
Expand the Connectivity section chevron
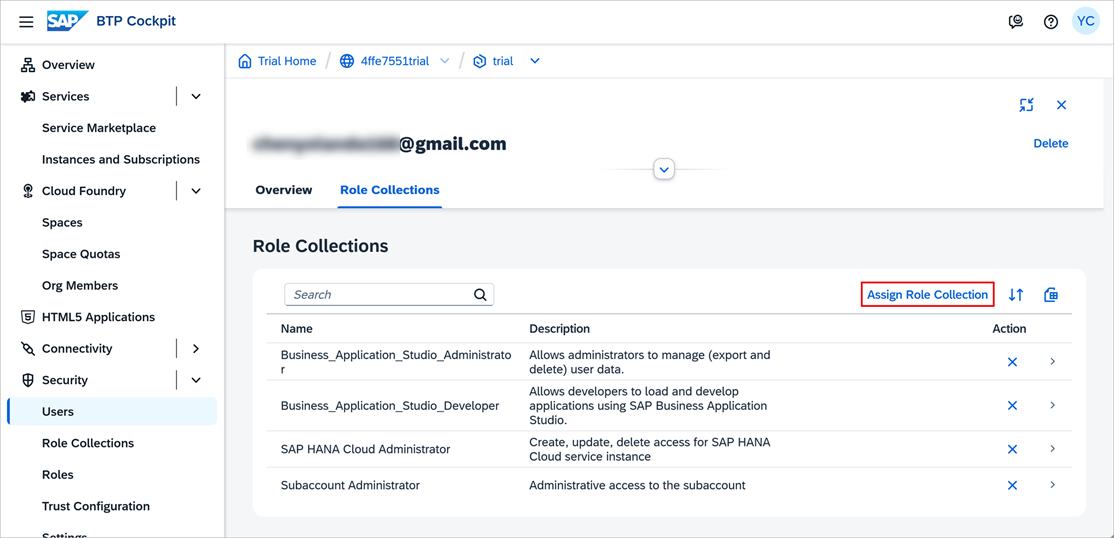197,349
